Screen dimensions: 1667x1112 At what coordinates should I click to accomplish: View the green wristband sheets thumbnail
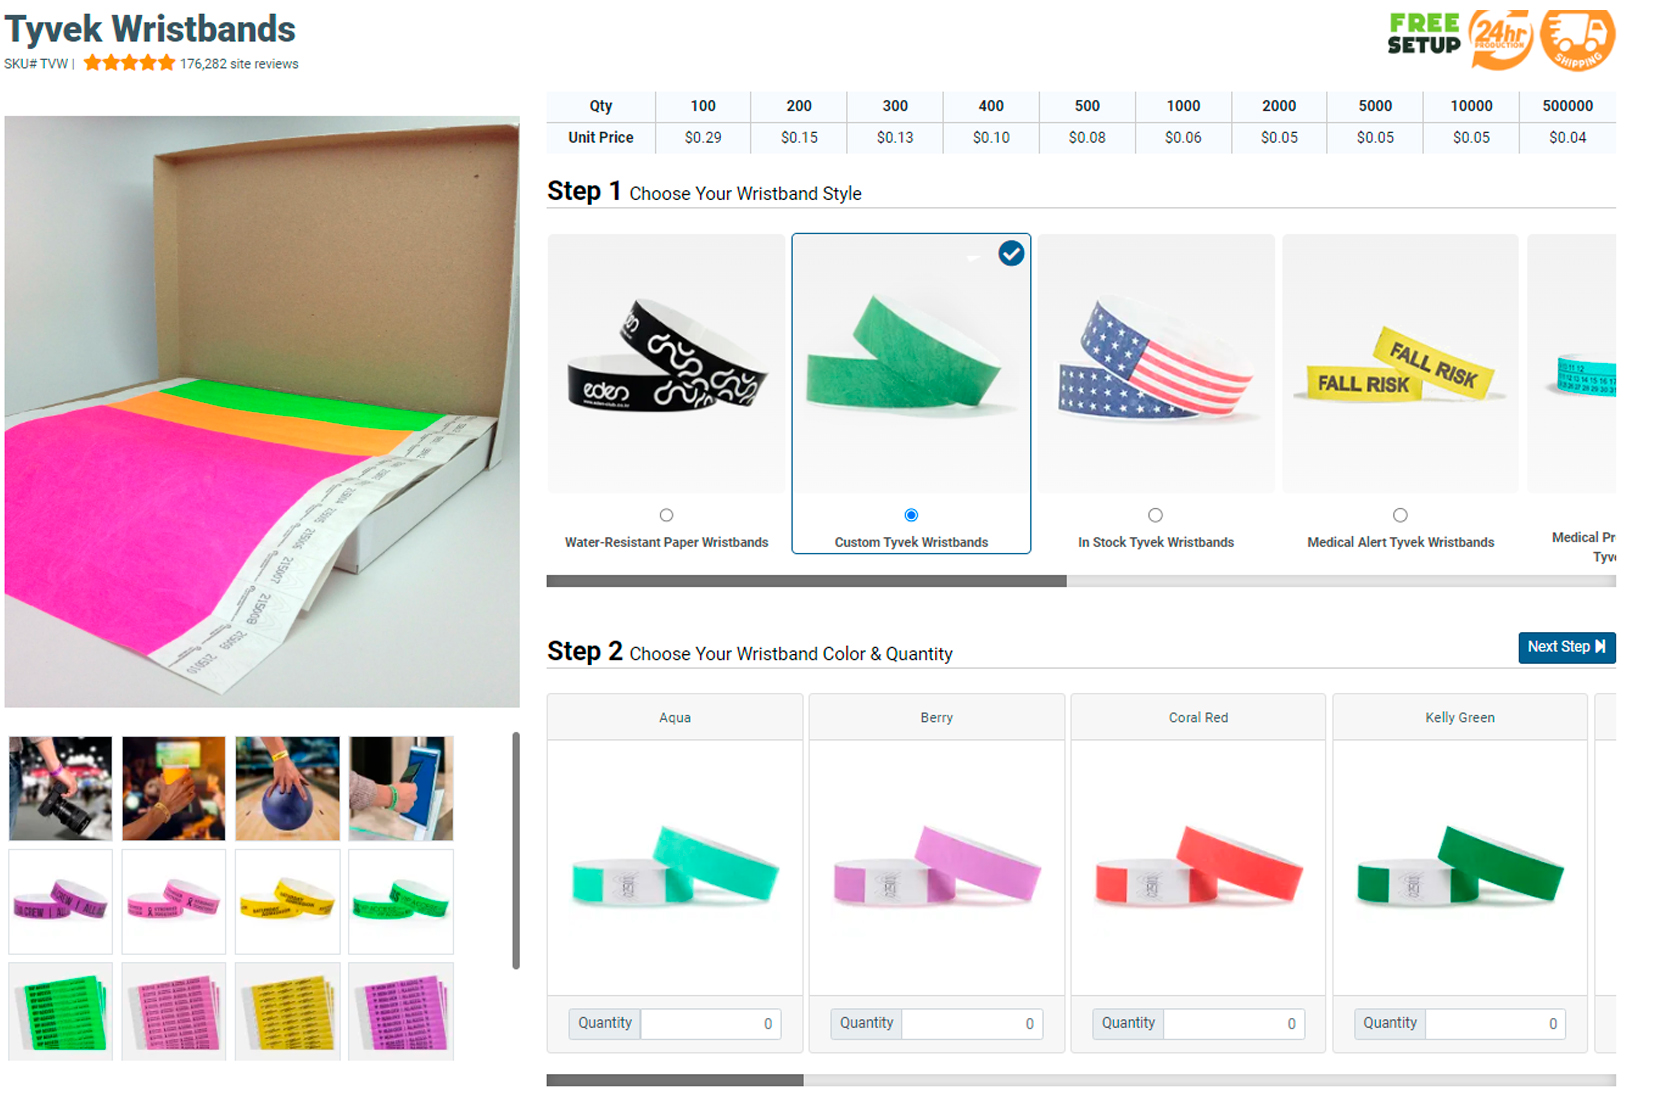click(61, 1011)
